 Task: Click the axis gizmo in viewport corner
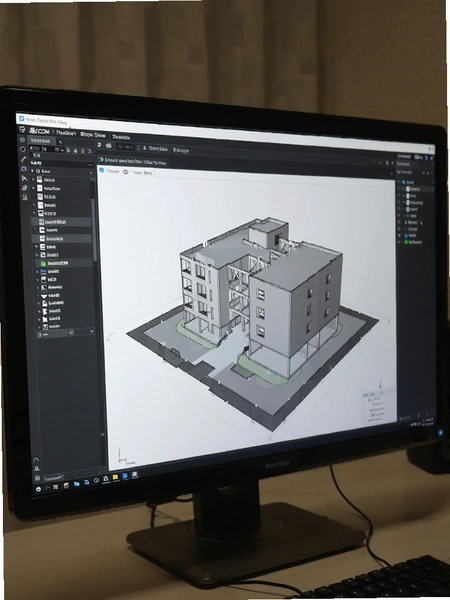pyautogui.click(x=122, y=457)
